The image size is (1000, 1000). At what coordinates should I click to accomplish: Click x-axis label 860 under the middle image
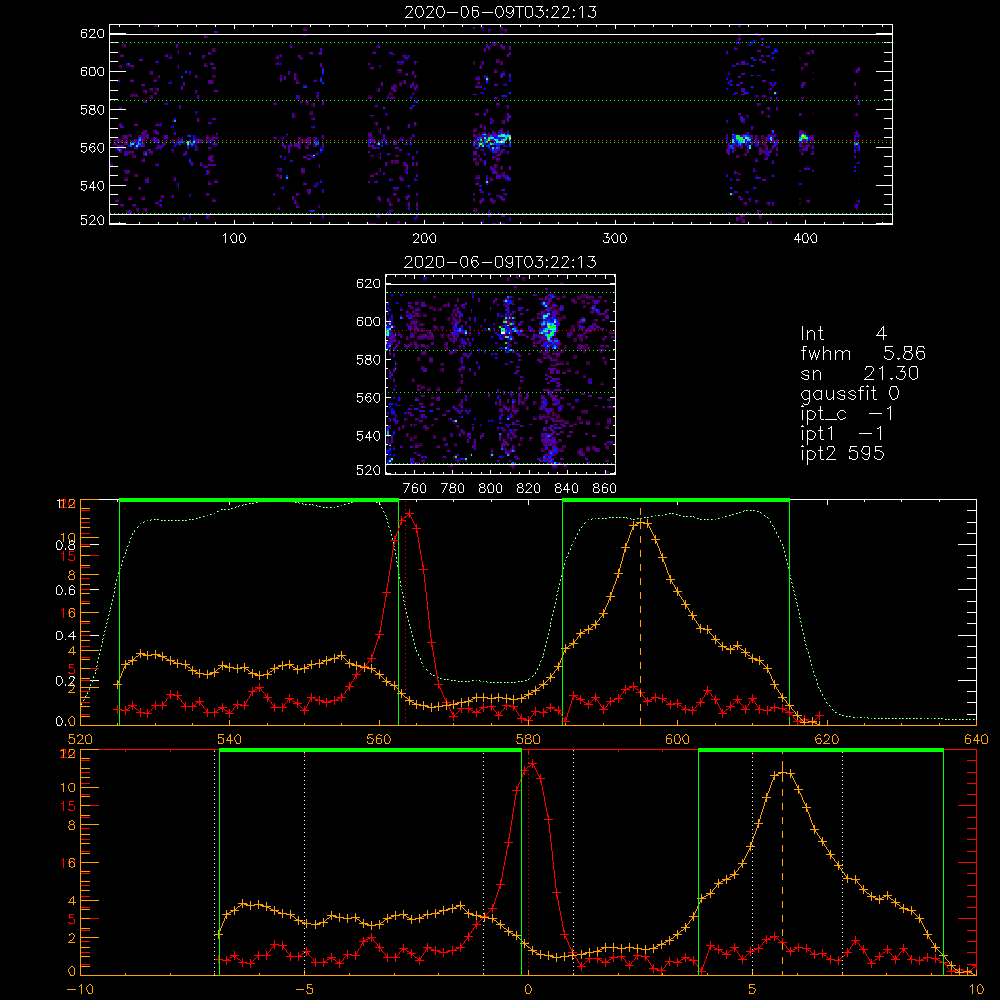click(605, 489)
